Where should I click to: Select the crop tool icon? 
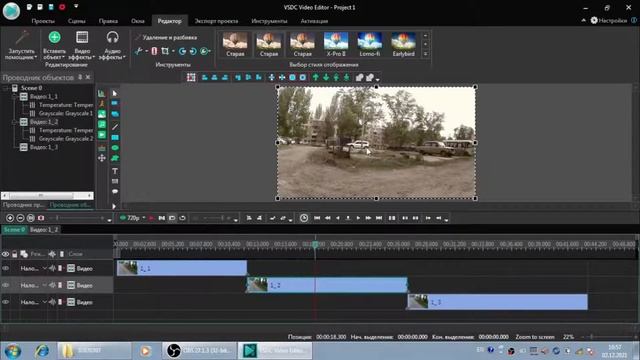tap(165, 51)
